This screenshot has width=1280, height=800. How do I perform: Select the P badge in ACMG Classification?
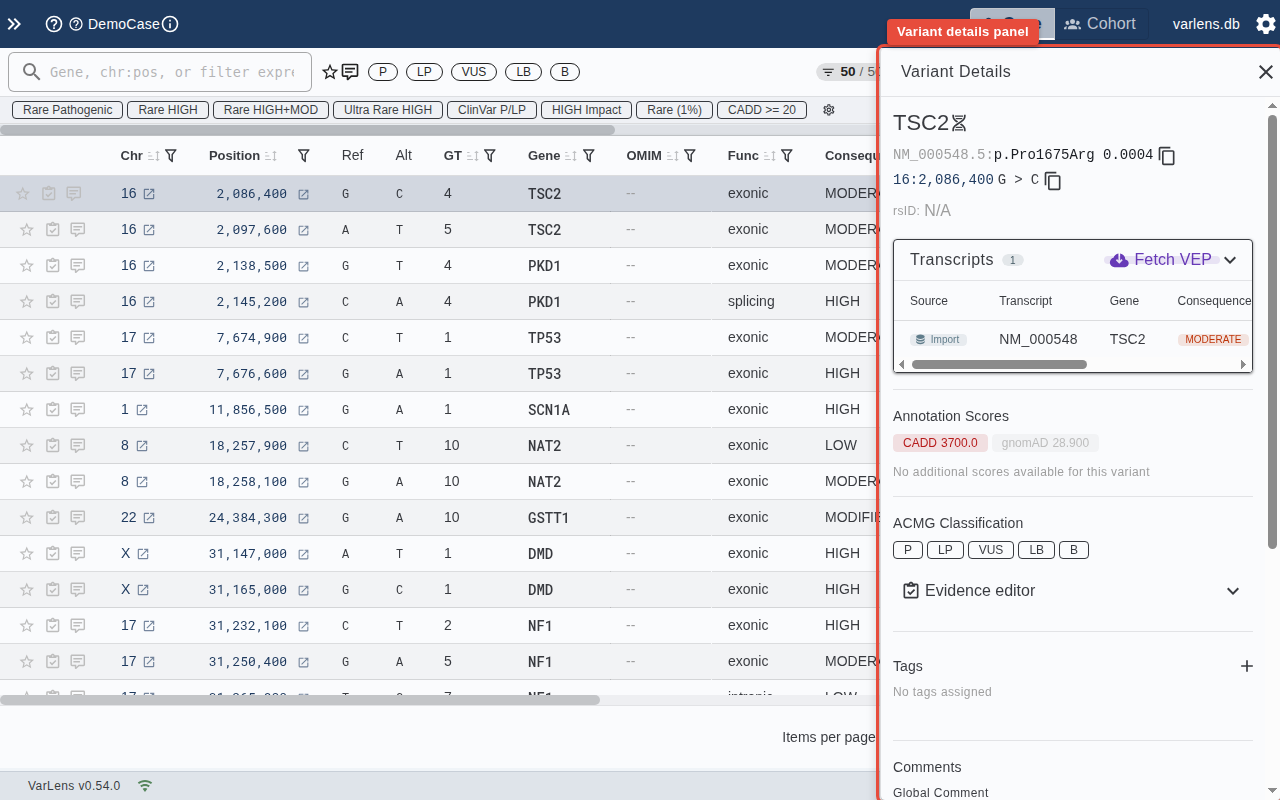pyautogui.click(x=907, y=549)
